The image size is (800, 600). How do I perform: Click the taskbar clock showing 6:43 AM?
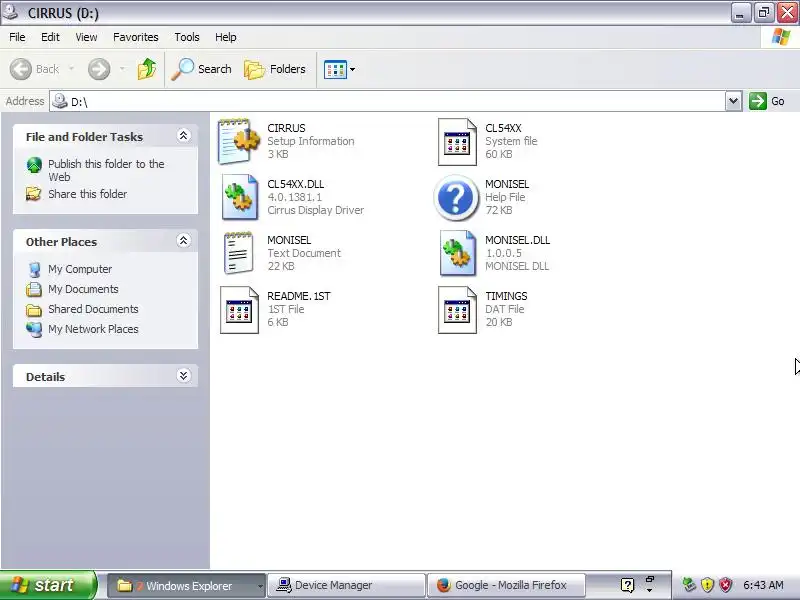tap(763, 585)
